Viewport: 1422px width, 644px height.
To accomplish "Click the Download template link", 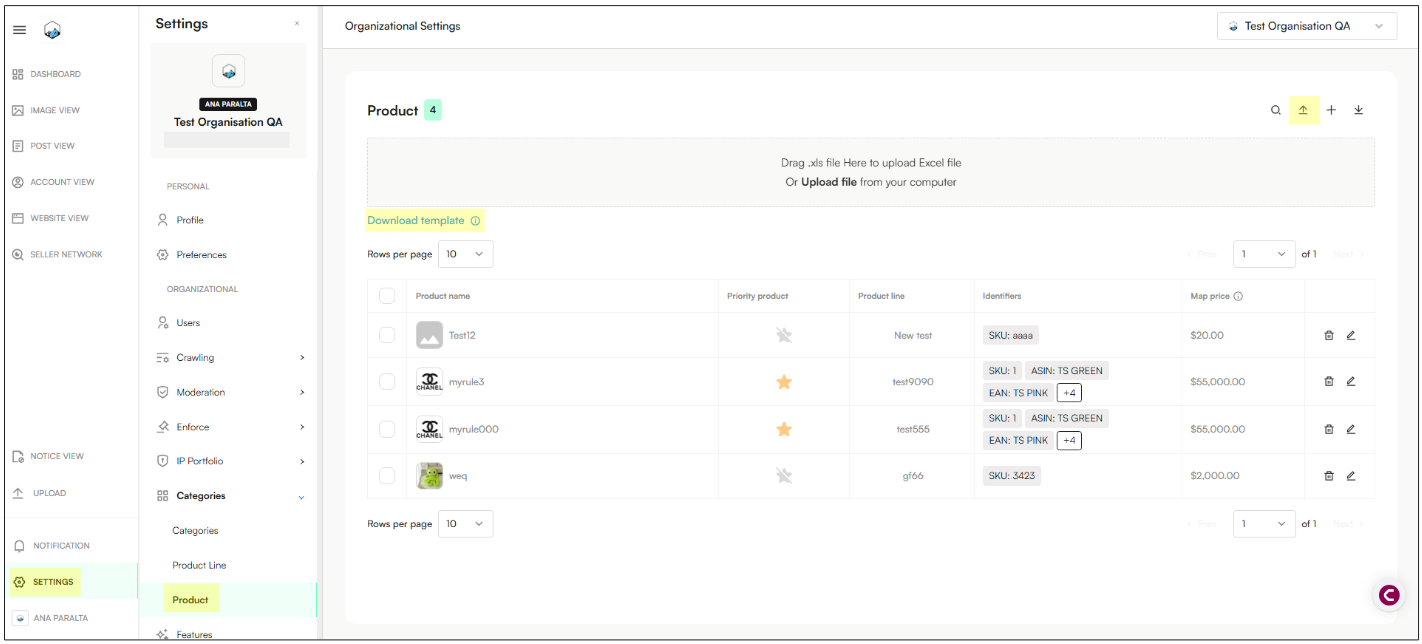I will (416, 221).
